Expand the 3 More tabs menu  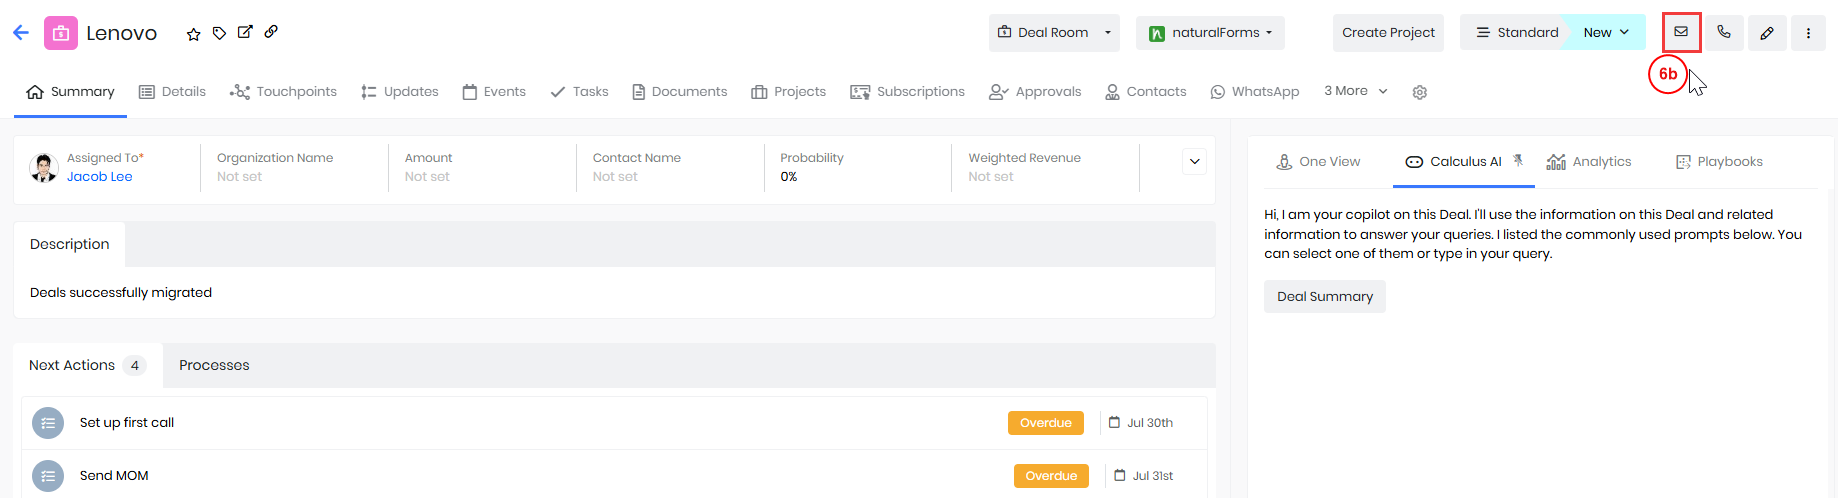1356,91
